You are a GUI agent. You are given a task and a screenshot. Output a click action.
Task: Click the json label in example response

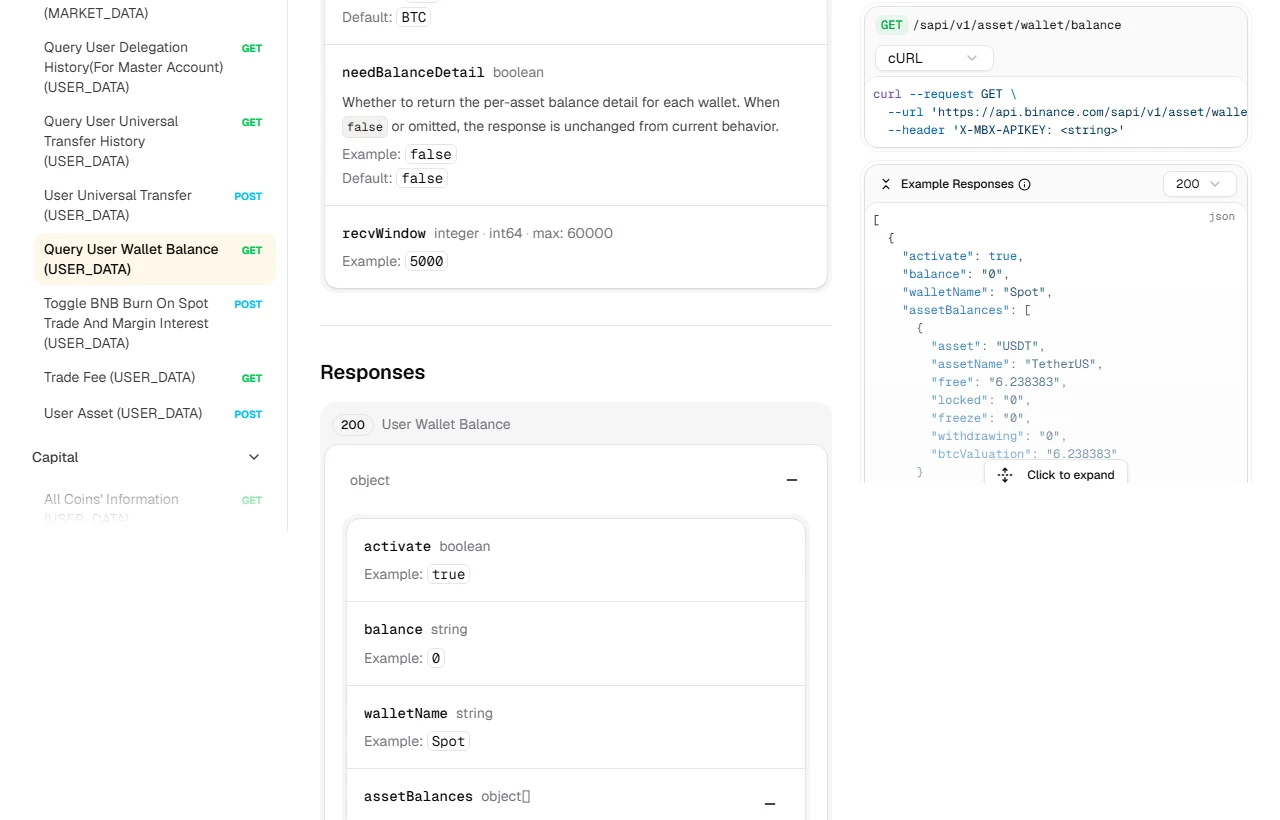click(1222, 216)
